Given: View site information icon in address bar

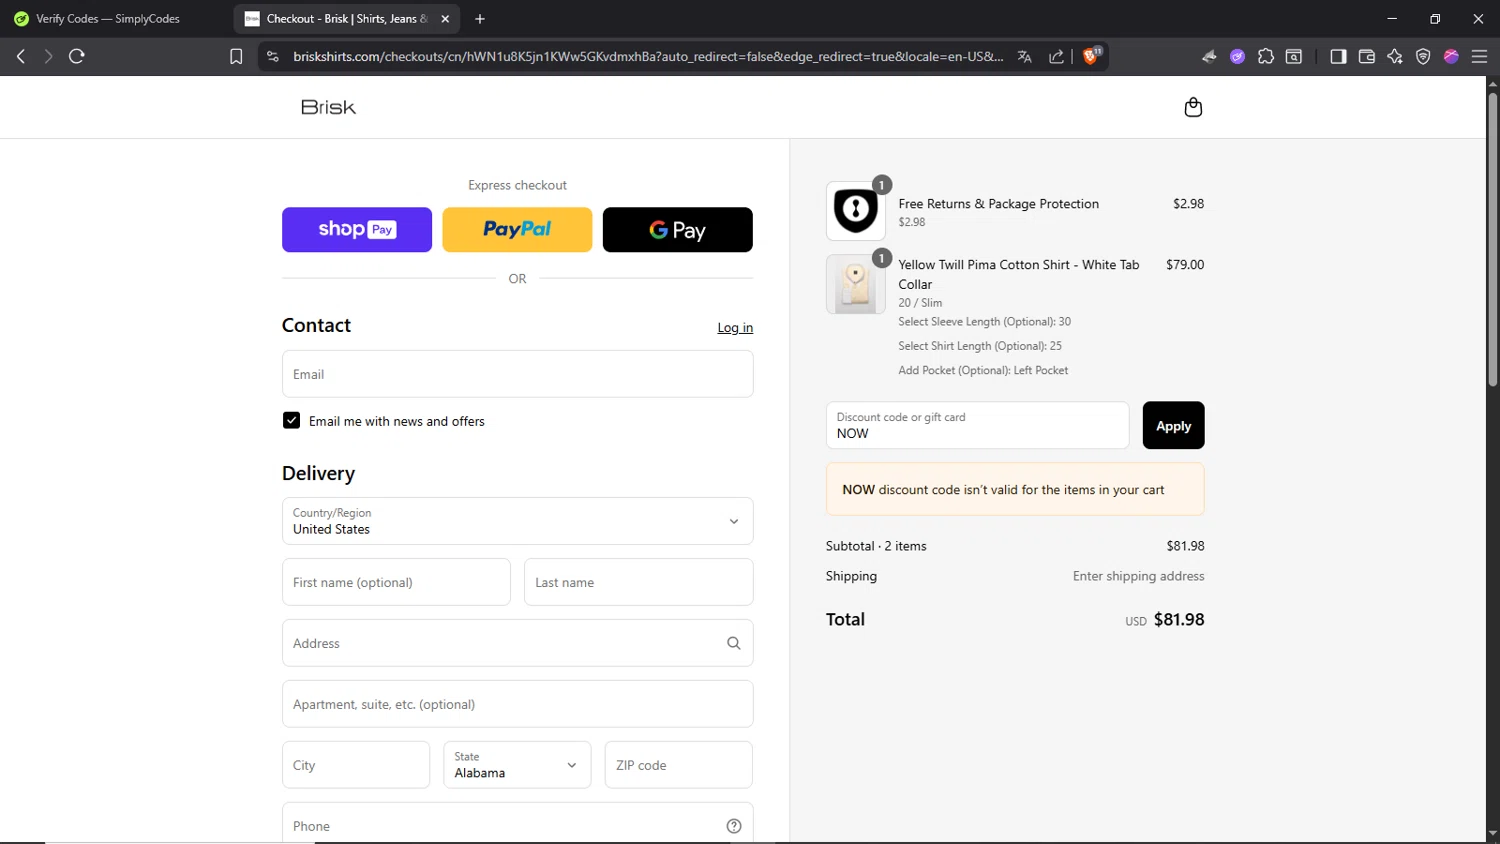Looking at the screenshot, I should coord(272,57).
